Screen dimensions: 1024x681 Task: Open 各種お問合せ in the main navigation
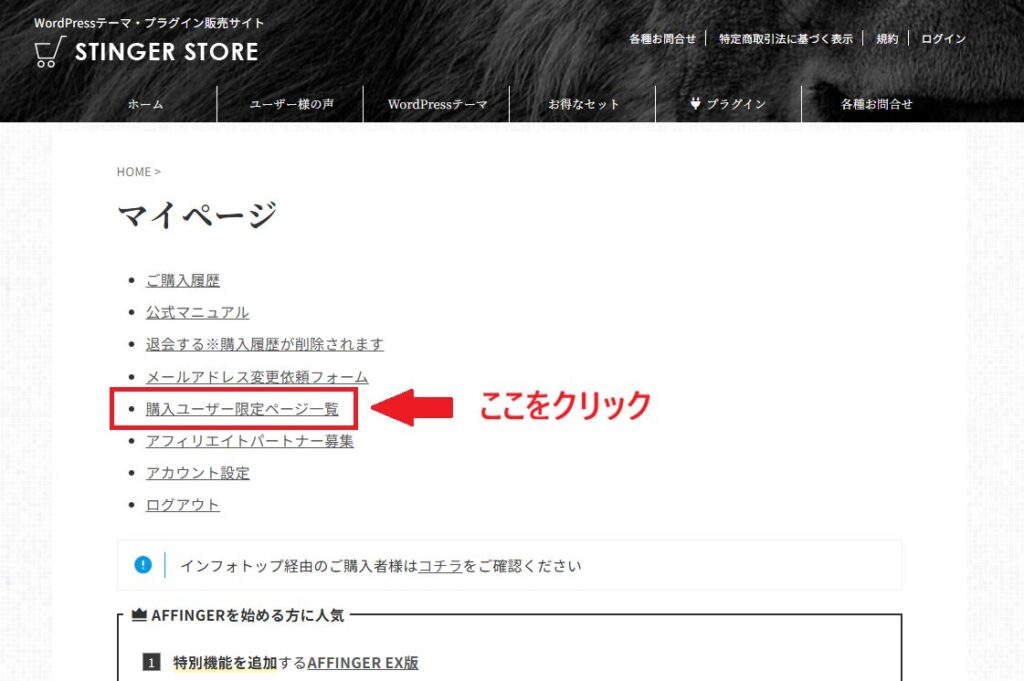pyautogui.click(x=876, y=104)
